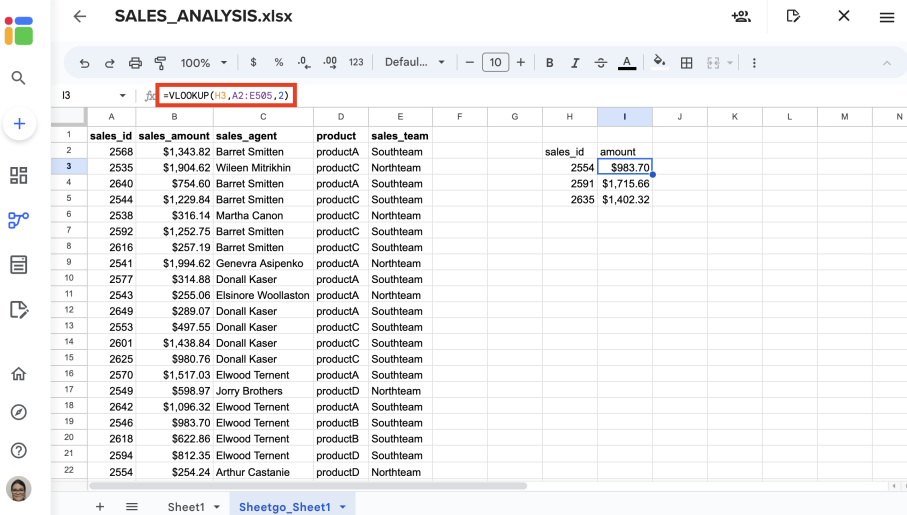Viewport: 907px width, 515px height.
Task: Open the workflows connections sidebar icon
Action: click(19, 220)
